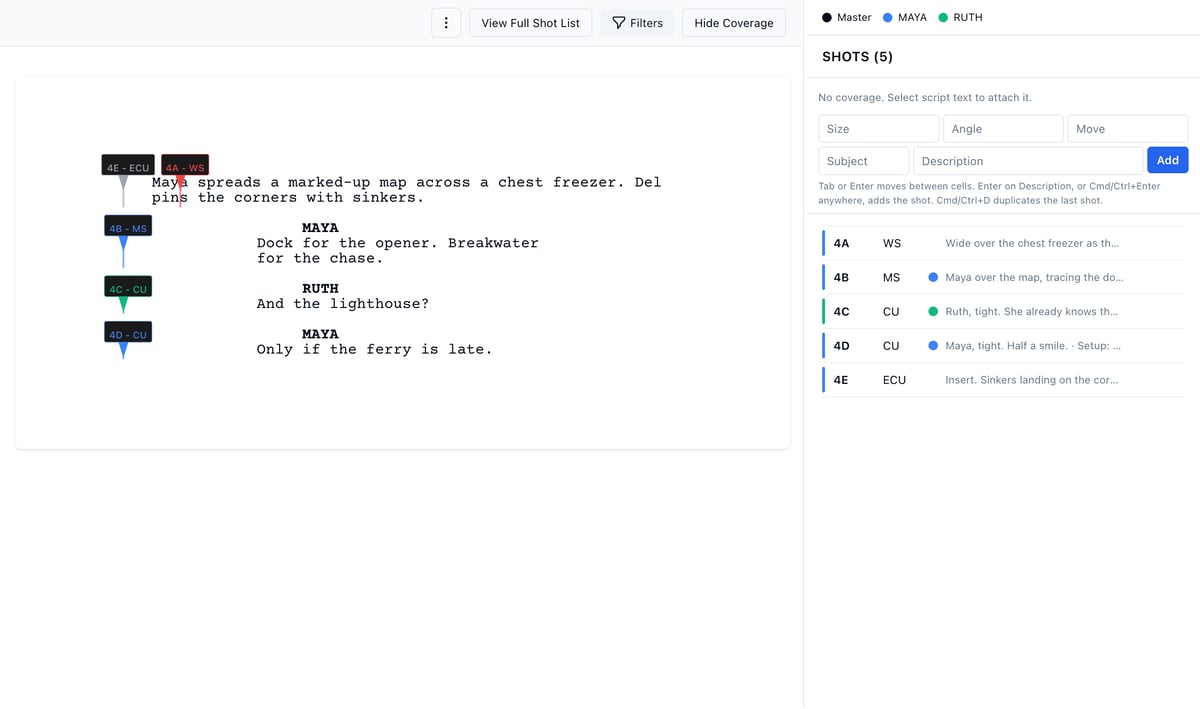Open the Filters button
Viewport: 1200px width, 709px height.
[637, 23]
